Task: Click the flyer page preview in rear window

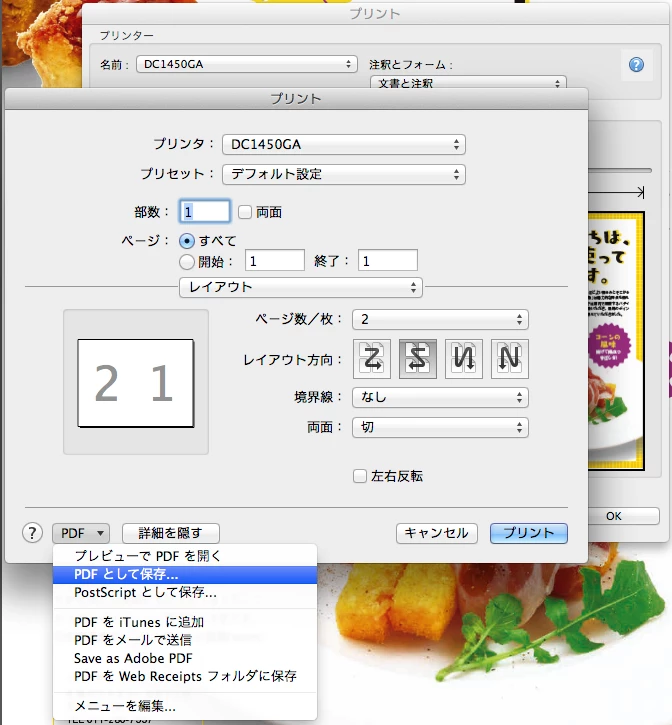Action: [x=616, y=341]
